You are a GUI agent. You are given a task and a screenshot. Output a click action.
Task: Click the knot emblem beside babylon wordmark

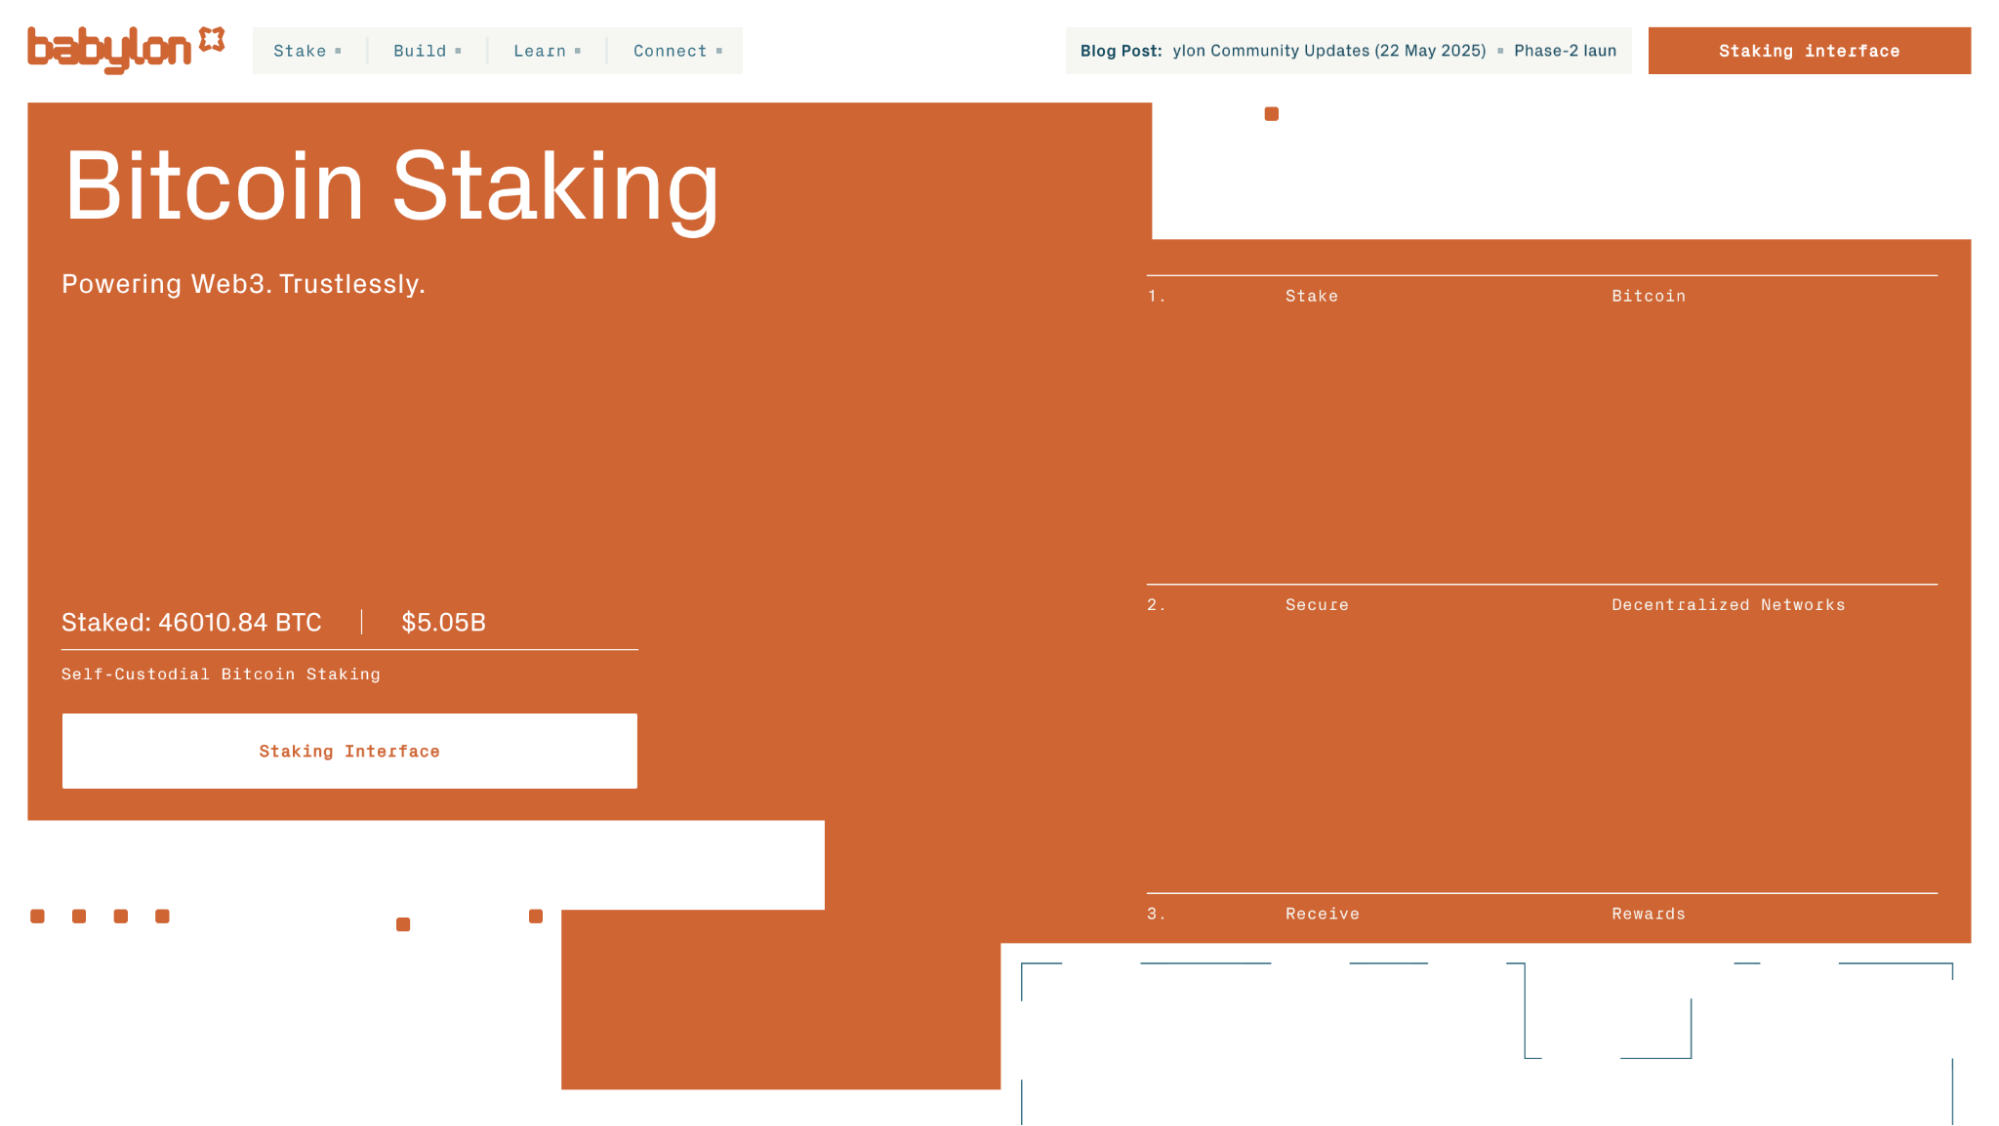(x=212, y=40)
